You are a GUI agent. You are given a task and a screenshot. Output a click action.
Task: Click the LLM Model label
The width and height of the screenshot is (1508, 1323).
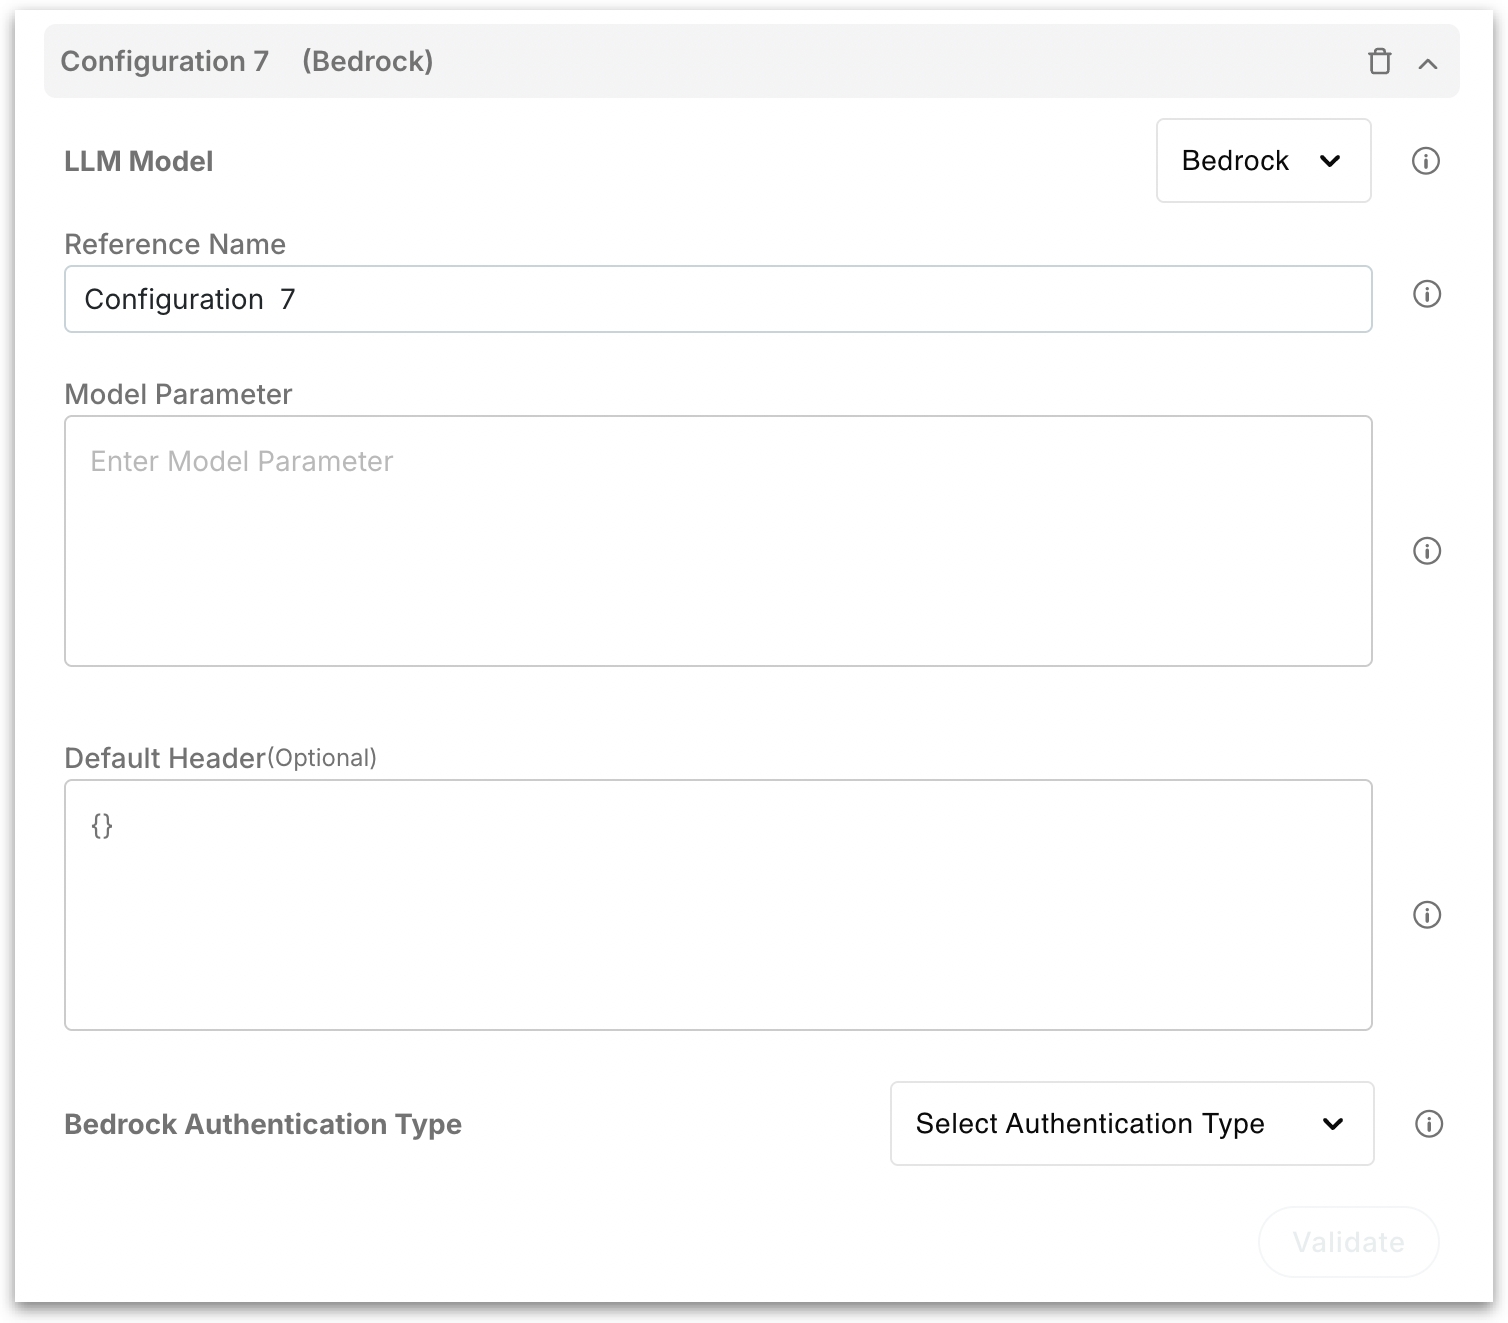pos(139,162)
